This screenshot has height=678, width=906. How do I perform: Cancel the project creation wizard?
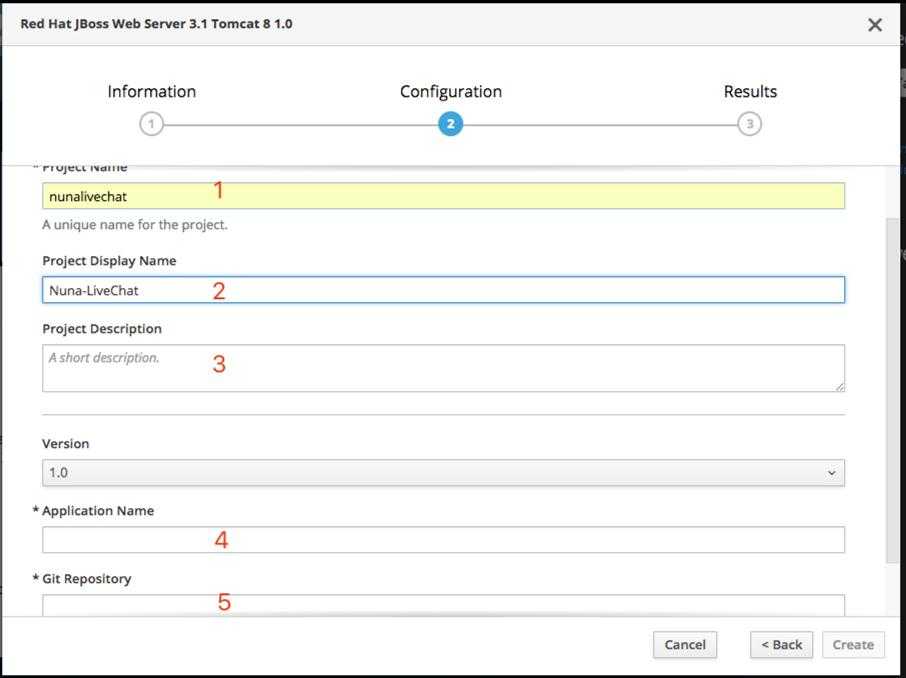point(685,644)
